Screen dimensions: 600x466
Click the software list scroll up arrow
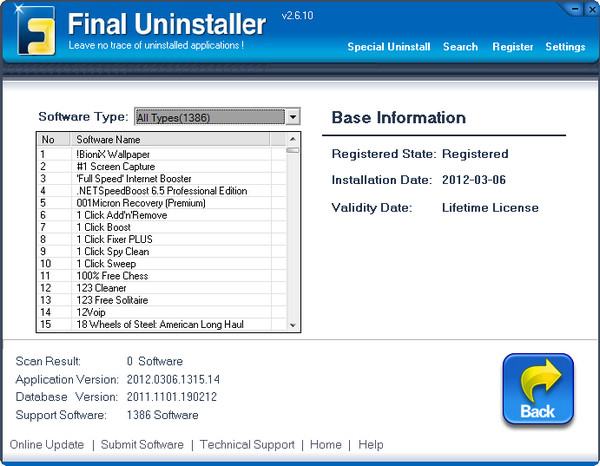tap(293, 139)
